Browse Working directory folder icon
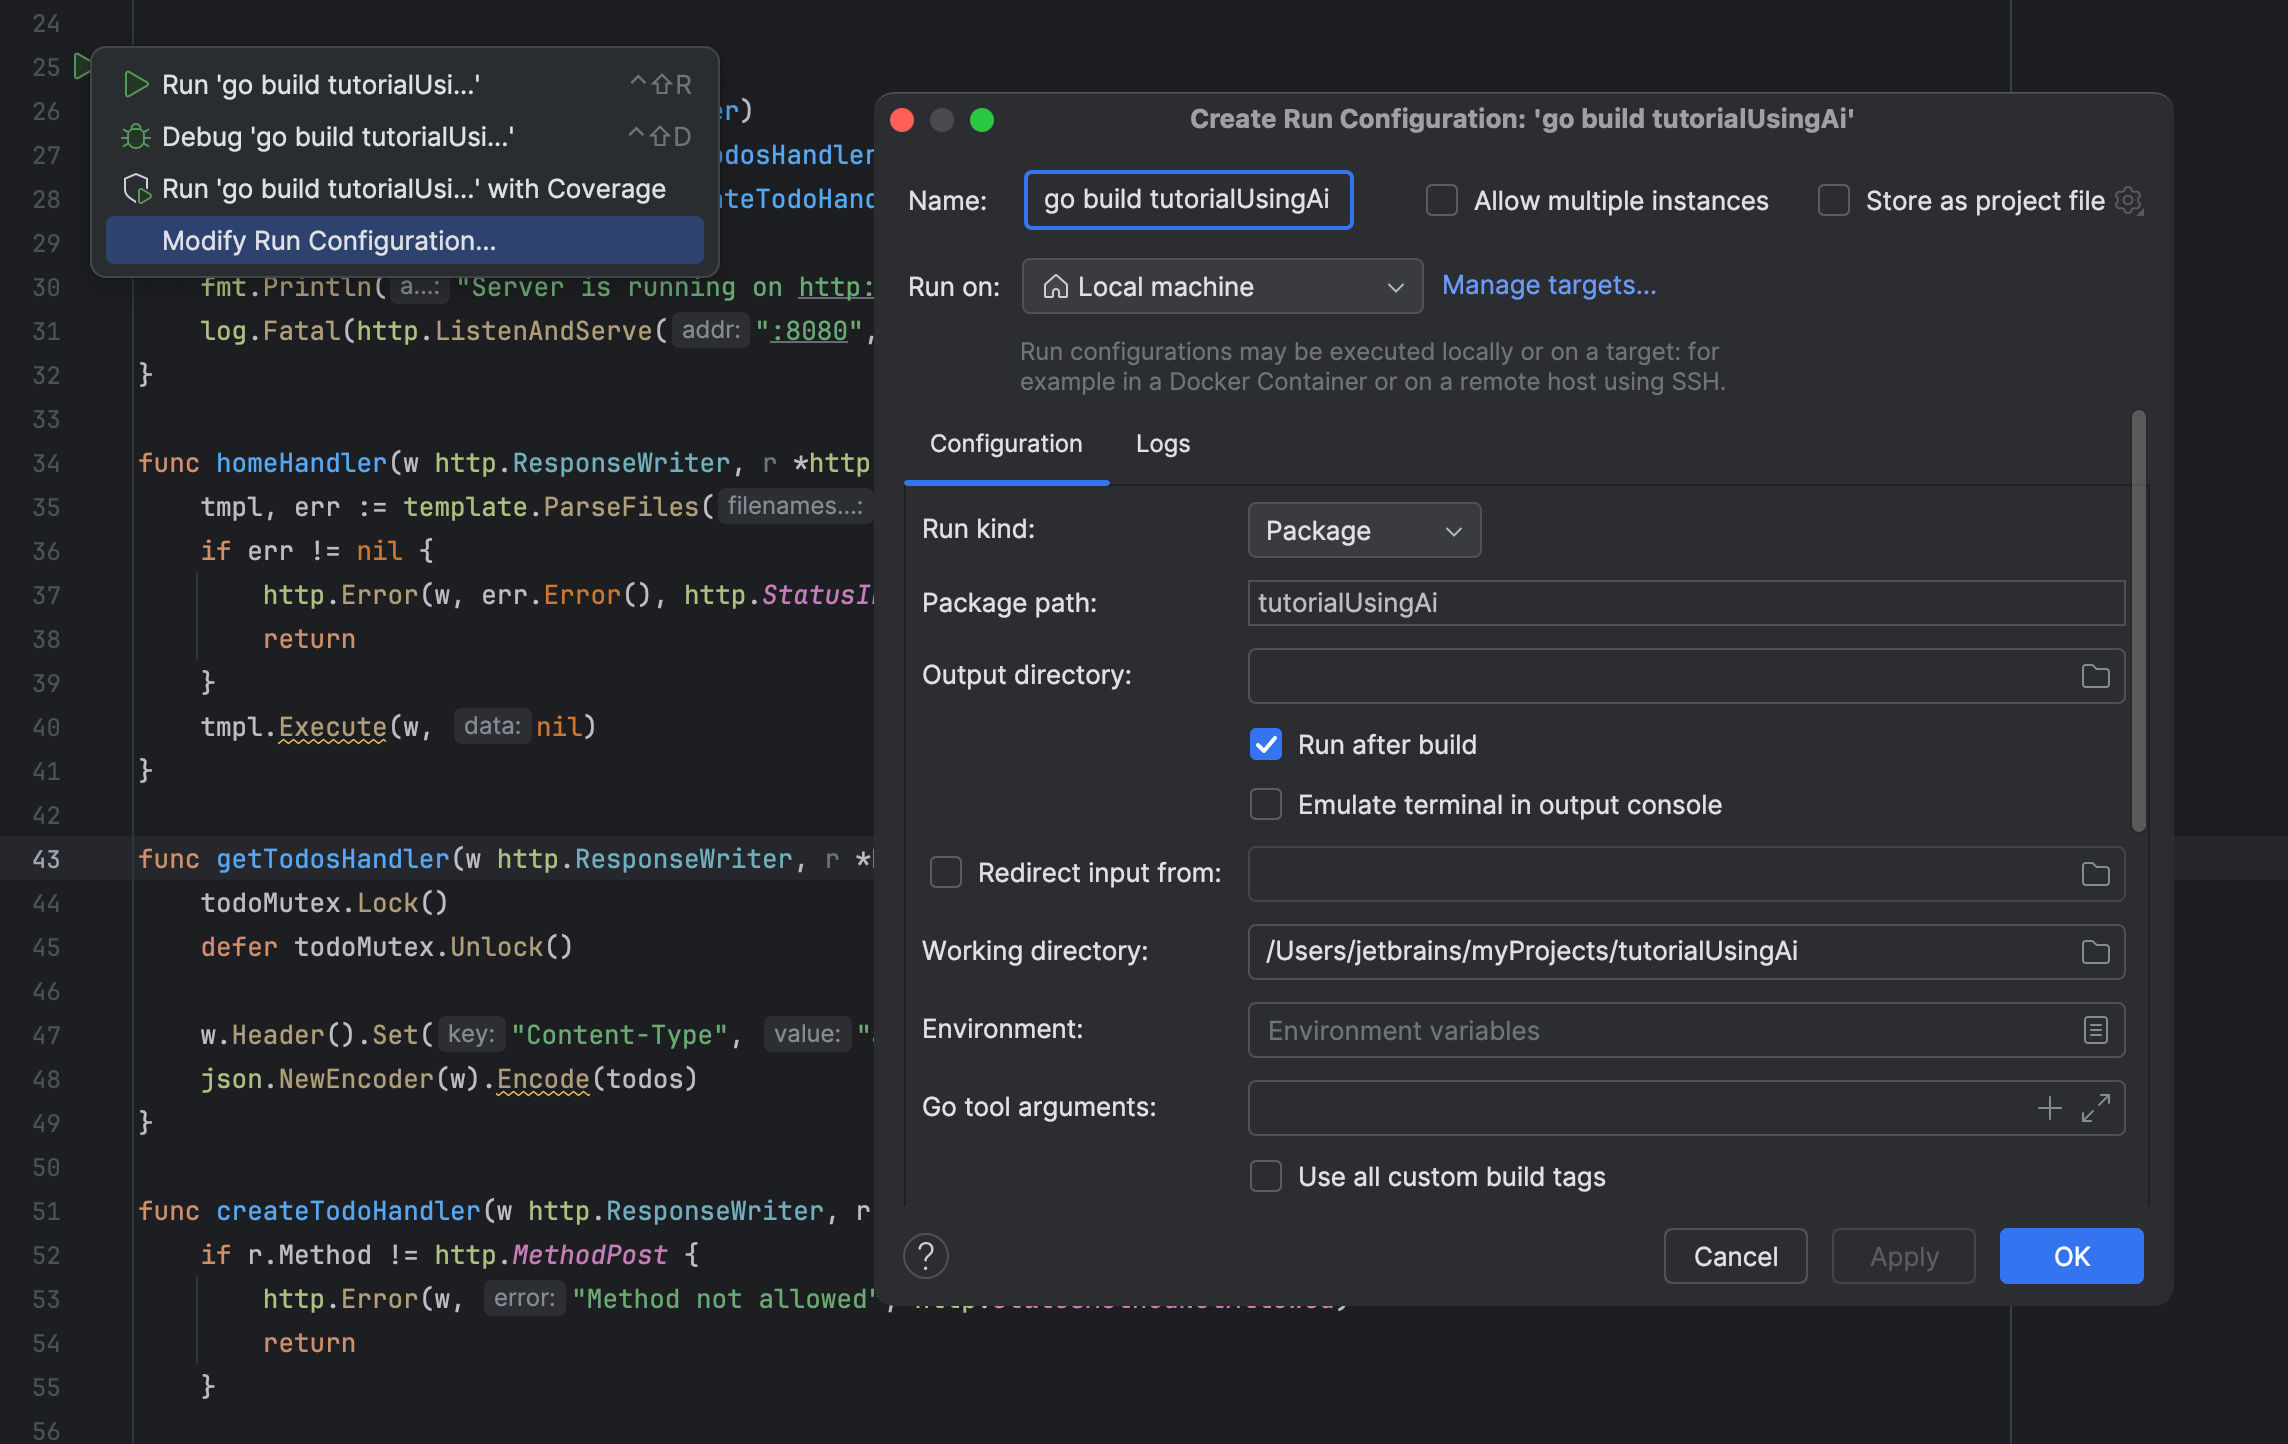Screen dimensions: 2288x1444 coord(2095,952)
